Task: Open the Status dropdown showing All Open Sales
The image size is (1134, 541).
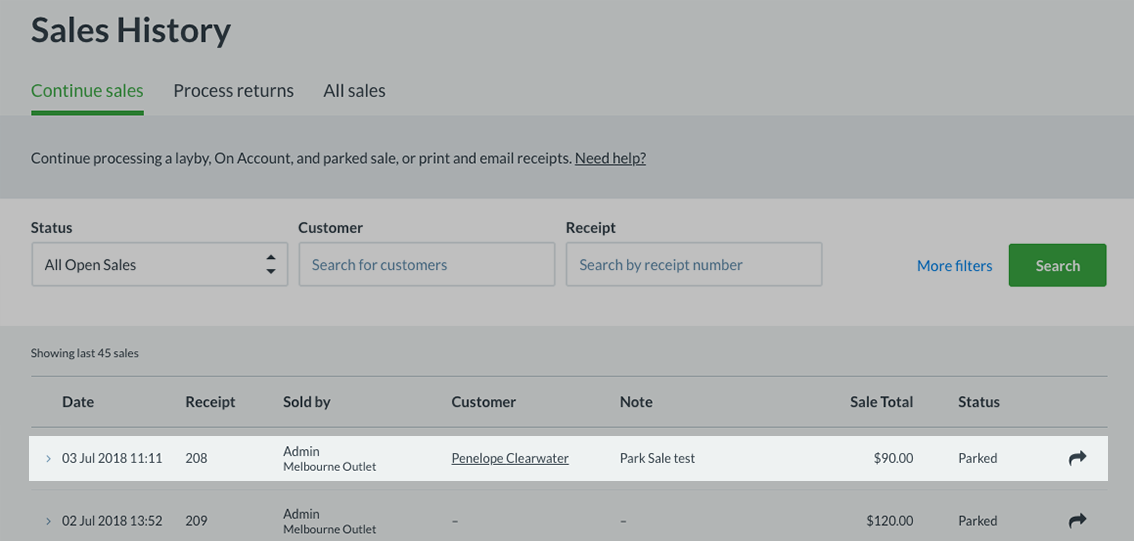Action: coord(159,265)
